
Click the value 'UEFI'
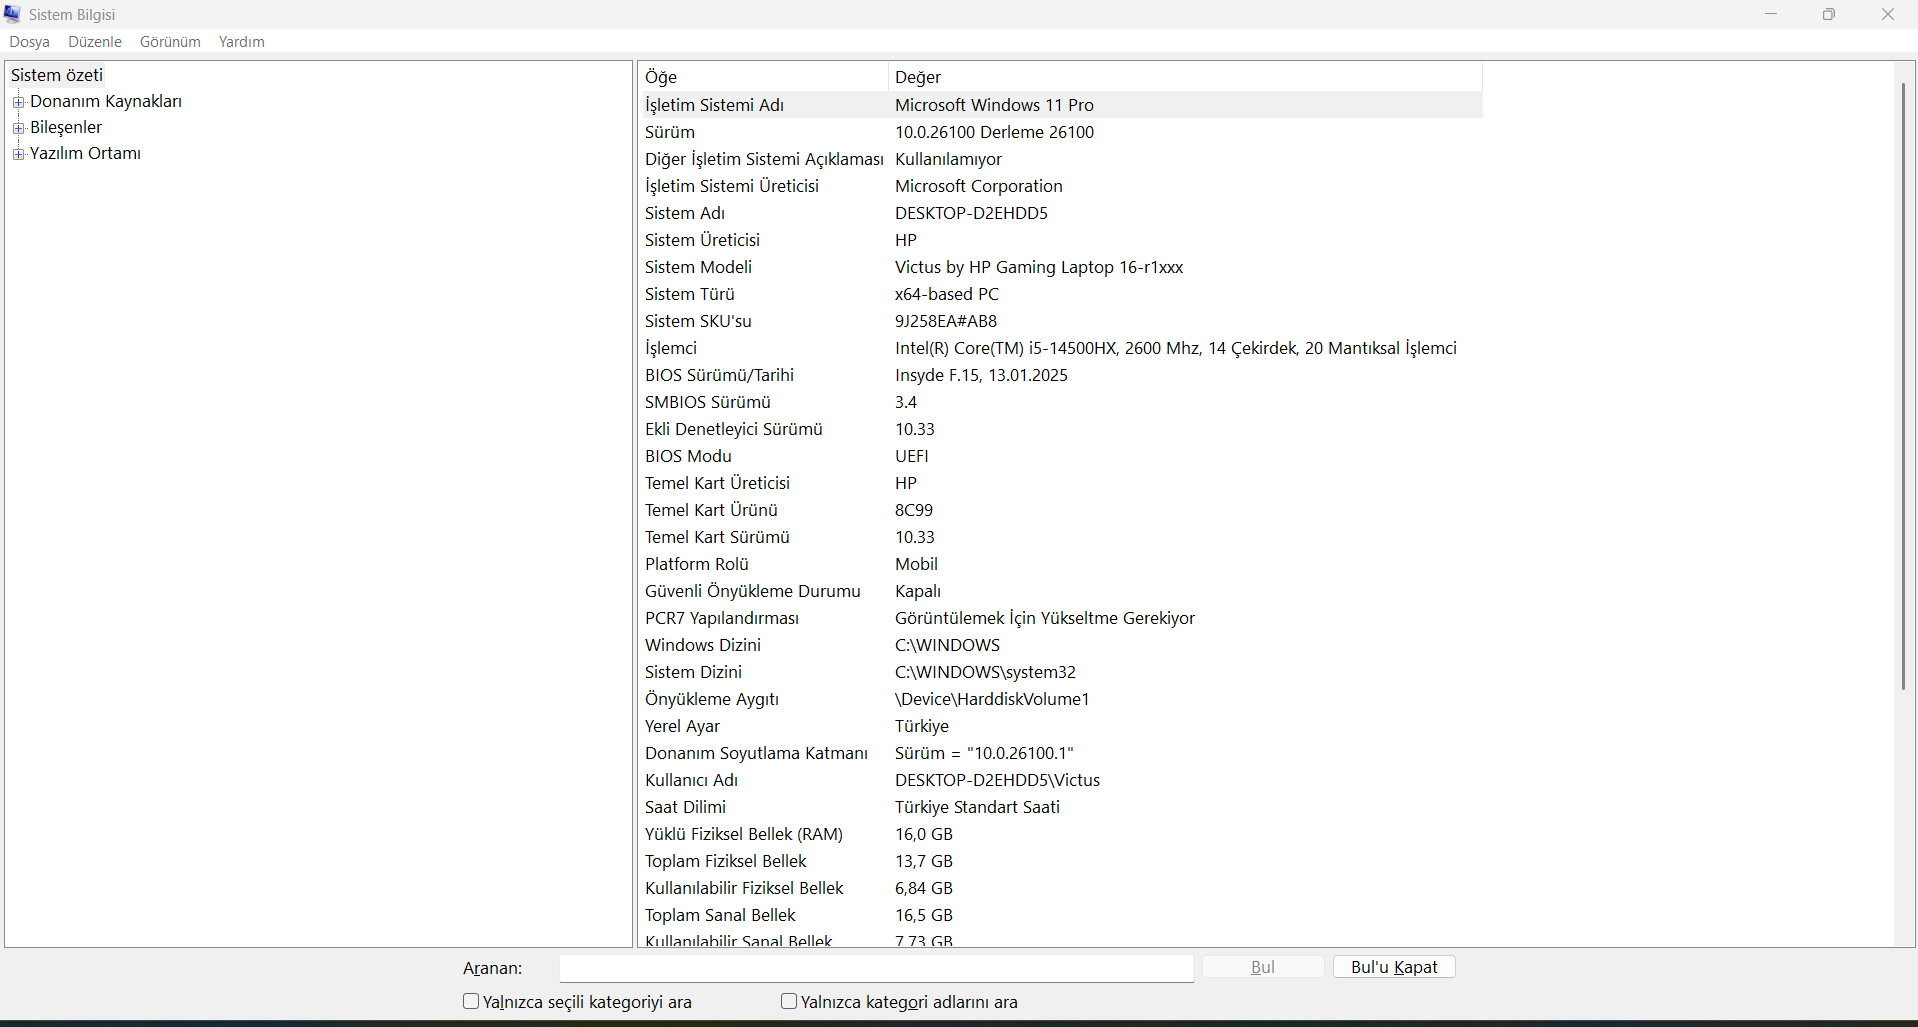click(x=912, y=456)
